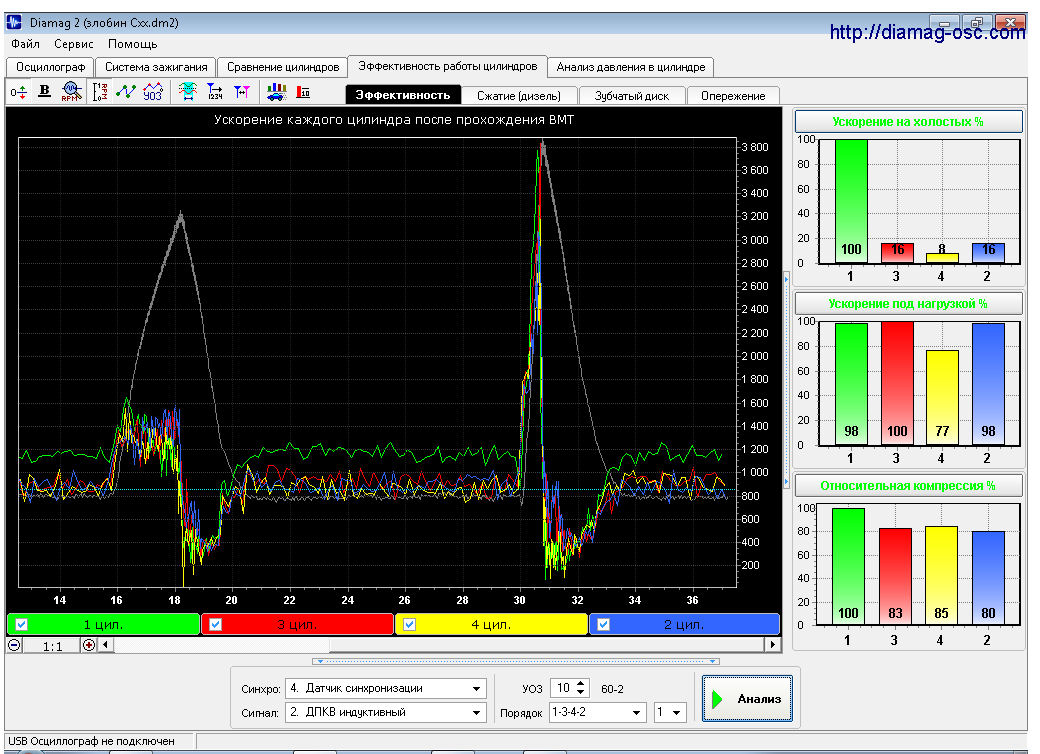Click the cyan waveform envelope range icon
Image resolution: width=1040 pixels, height=754 pixels.
(x=188, y=92)
